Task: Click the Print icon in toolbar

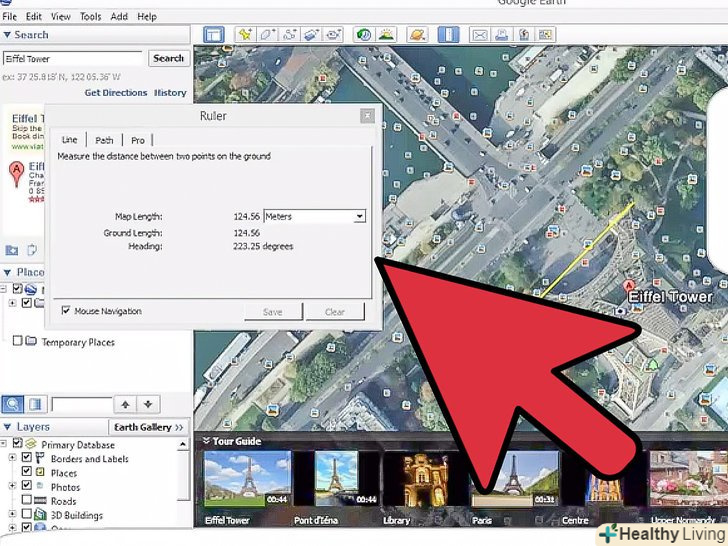Action: click(x=501, y=35)
